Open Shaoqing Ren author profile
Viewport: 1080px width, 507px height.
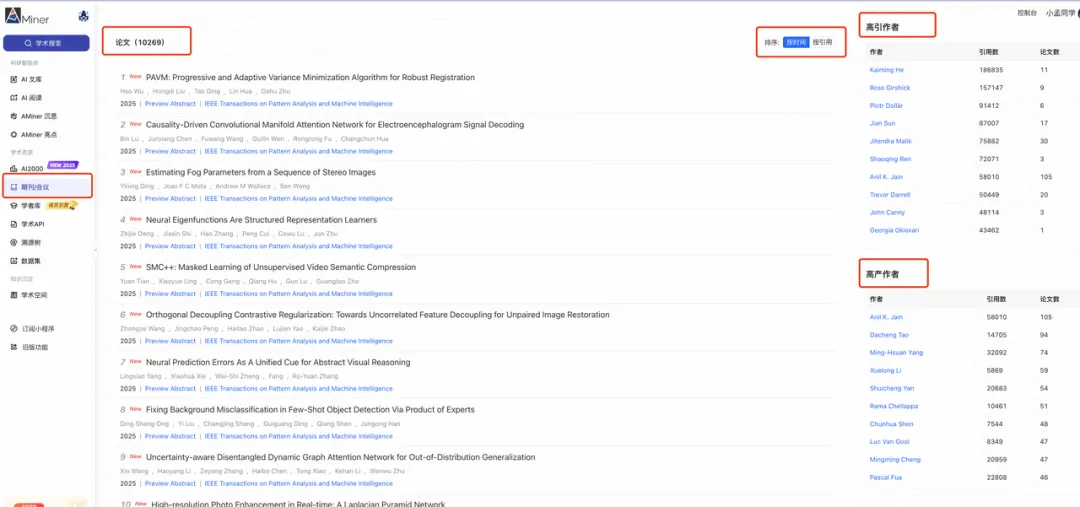890,159
